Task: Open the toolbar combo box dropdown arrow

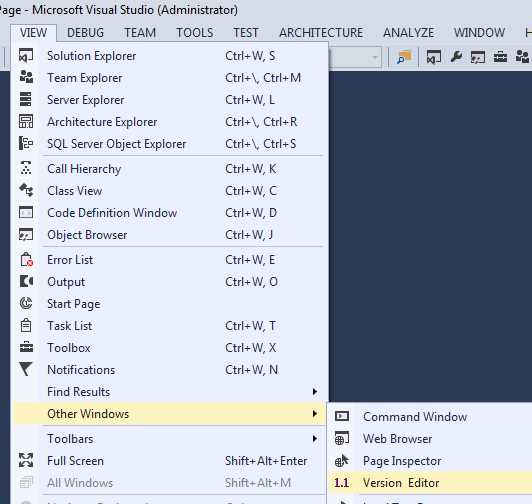Action: click(375, 57)
